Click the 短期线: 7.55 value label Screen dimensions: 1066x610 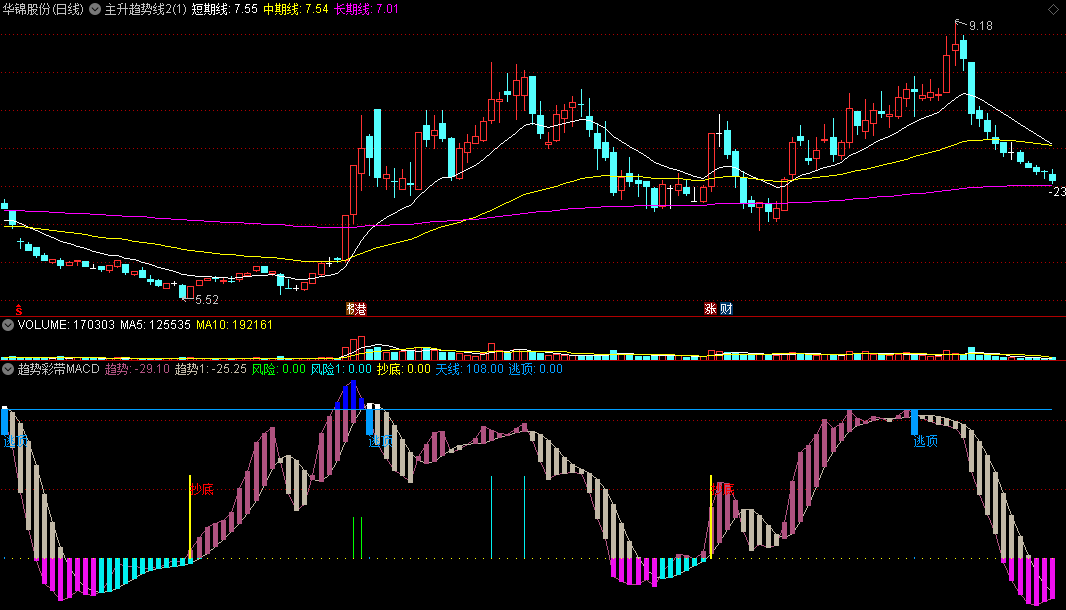point(225,10)
